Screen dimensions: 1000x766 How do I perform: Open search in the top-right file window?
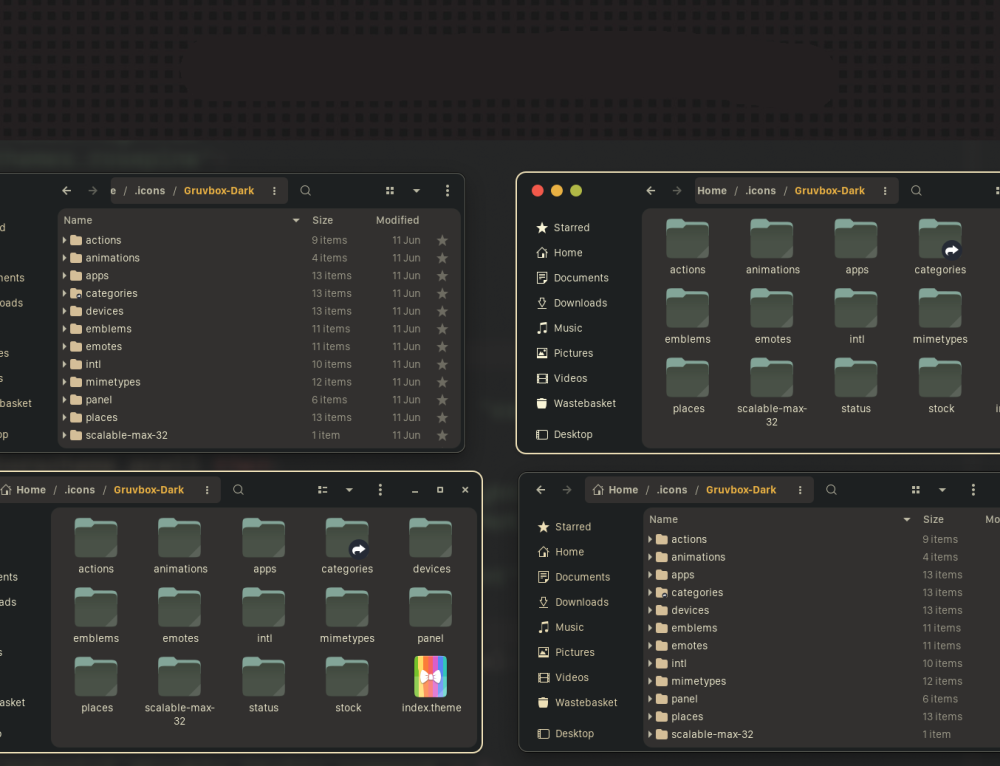pyautogui.click(x=916, y=190)
